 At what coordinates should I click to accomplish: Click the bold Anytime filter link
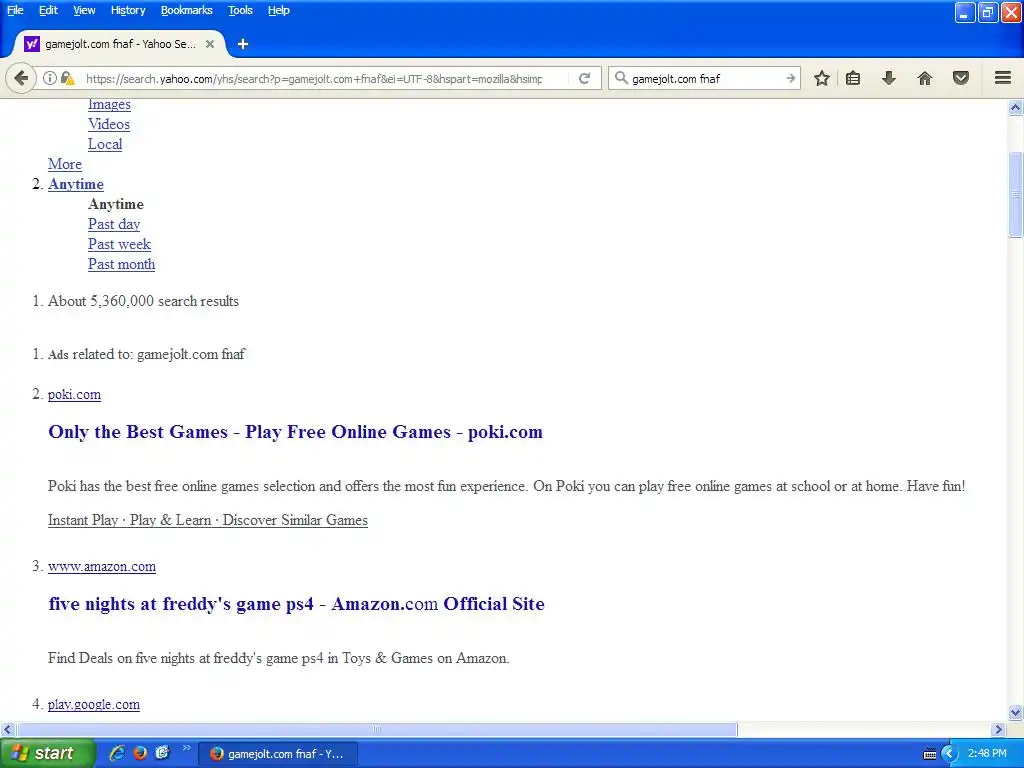tap(76, 184)
